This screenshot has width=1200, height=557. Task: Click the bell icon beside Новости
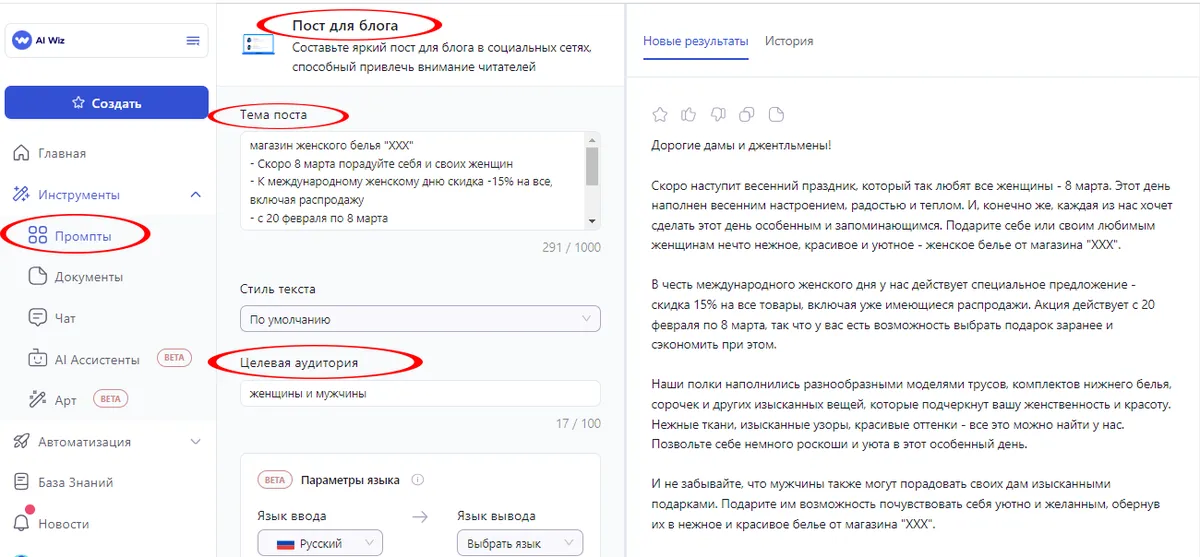21,523
